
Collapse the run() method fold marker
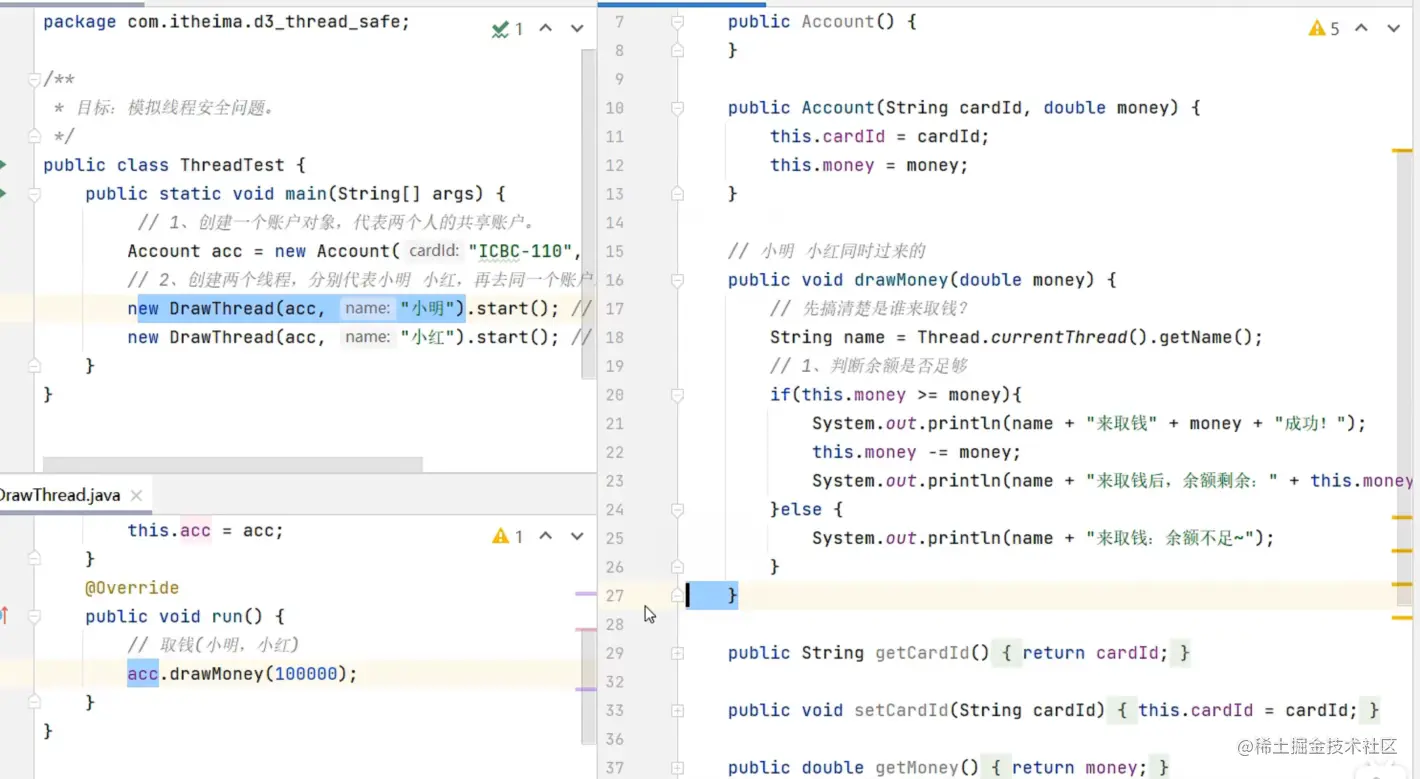pos(35,617)
